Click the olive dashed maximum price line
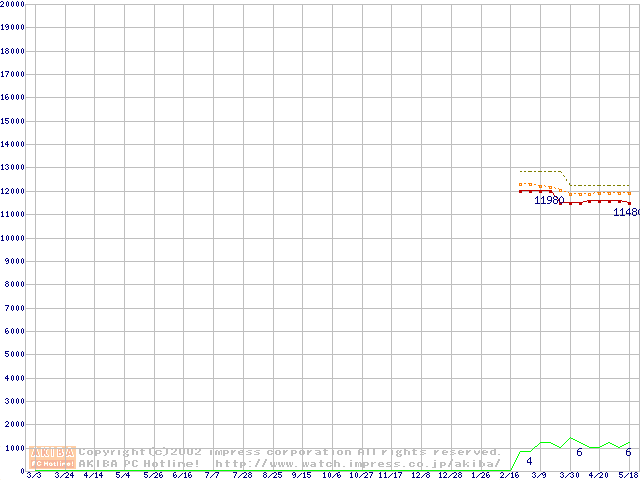Screen dimensions: 640x480 pyautogui.click(x=540, y=171)
